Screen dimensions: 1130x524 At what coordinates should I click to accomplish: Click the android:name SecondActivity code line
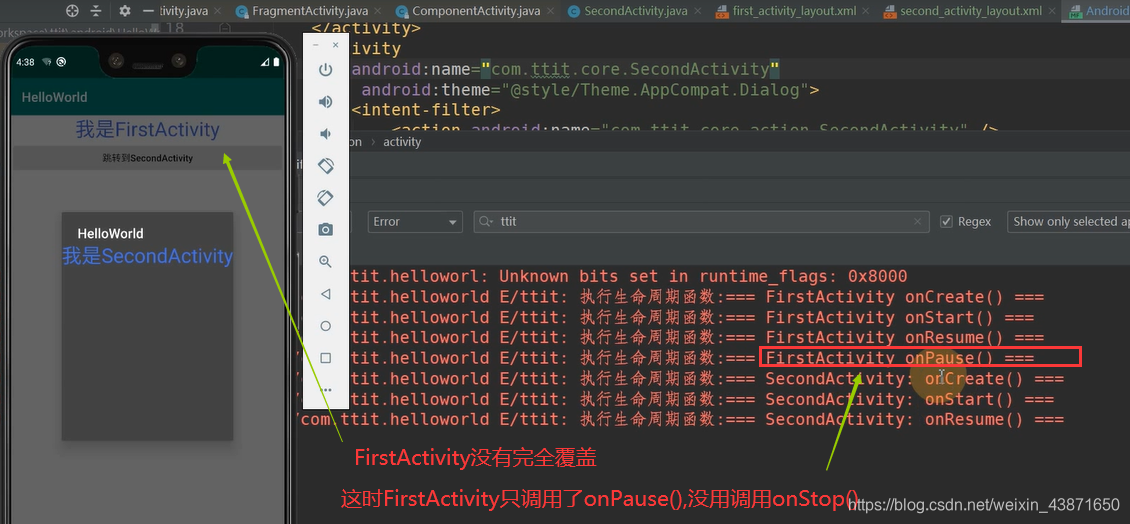566,69
